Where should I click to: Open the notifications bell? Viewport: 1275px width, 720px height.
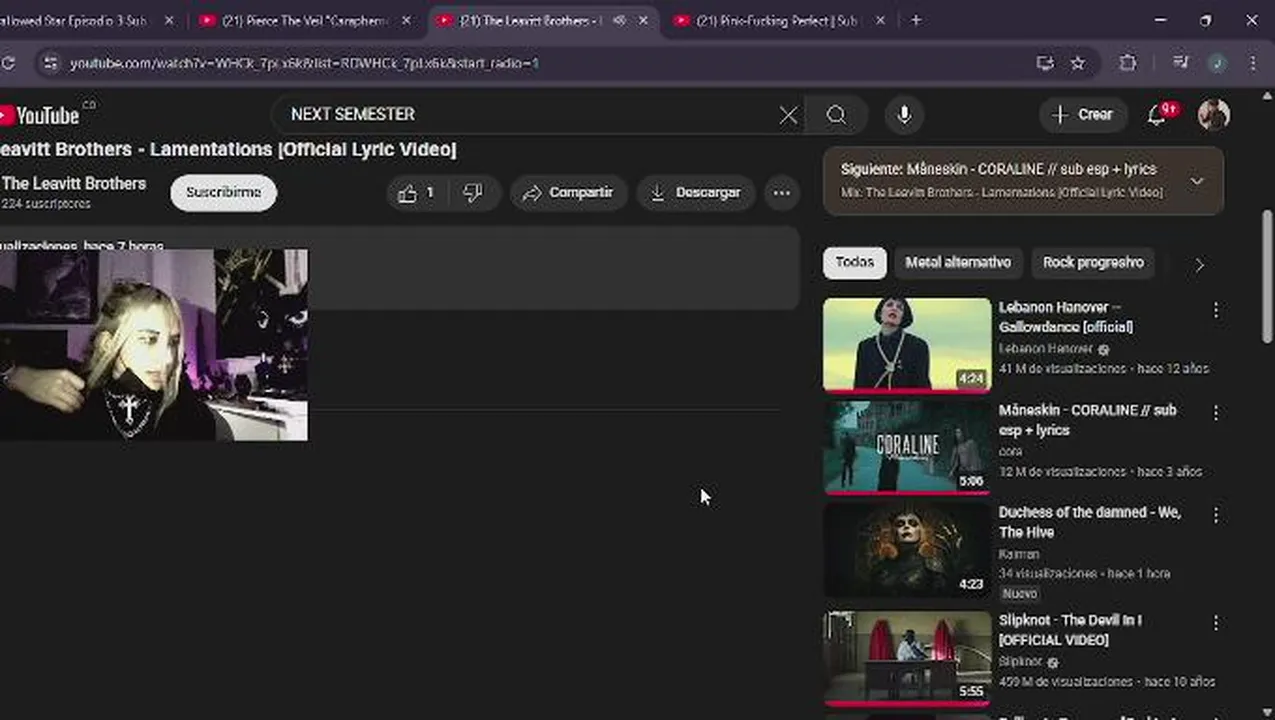1157,115
